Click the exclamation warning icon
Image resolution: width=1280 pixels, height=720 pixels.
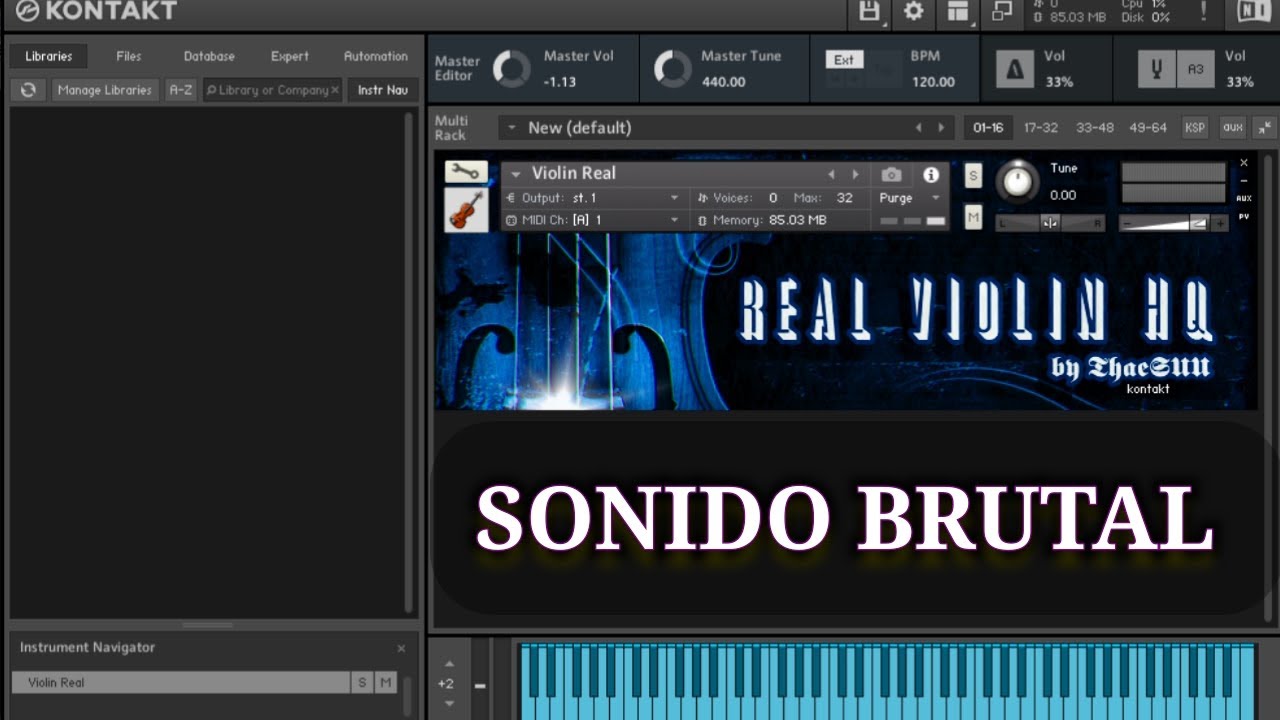(x=1203, y=11)
